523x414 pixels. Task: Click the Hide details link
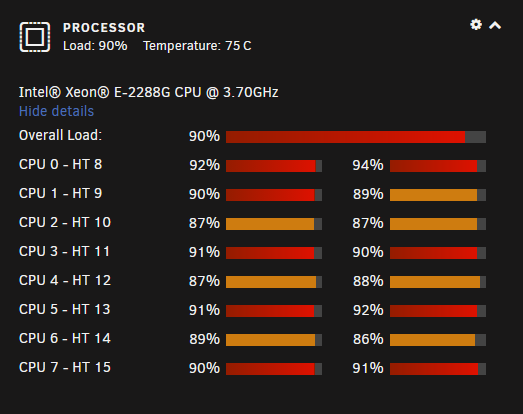56,111
